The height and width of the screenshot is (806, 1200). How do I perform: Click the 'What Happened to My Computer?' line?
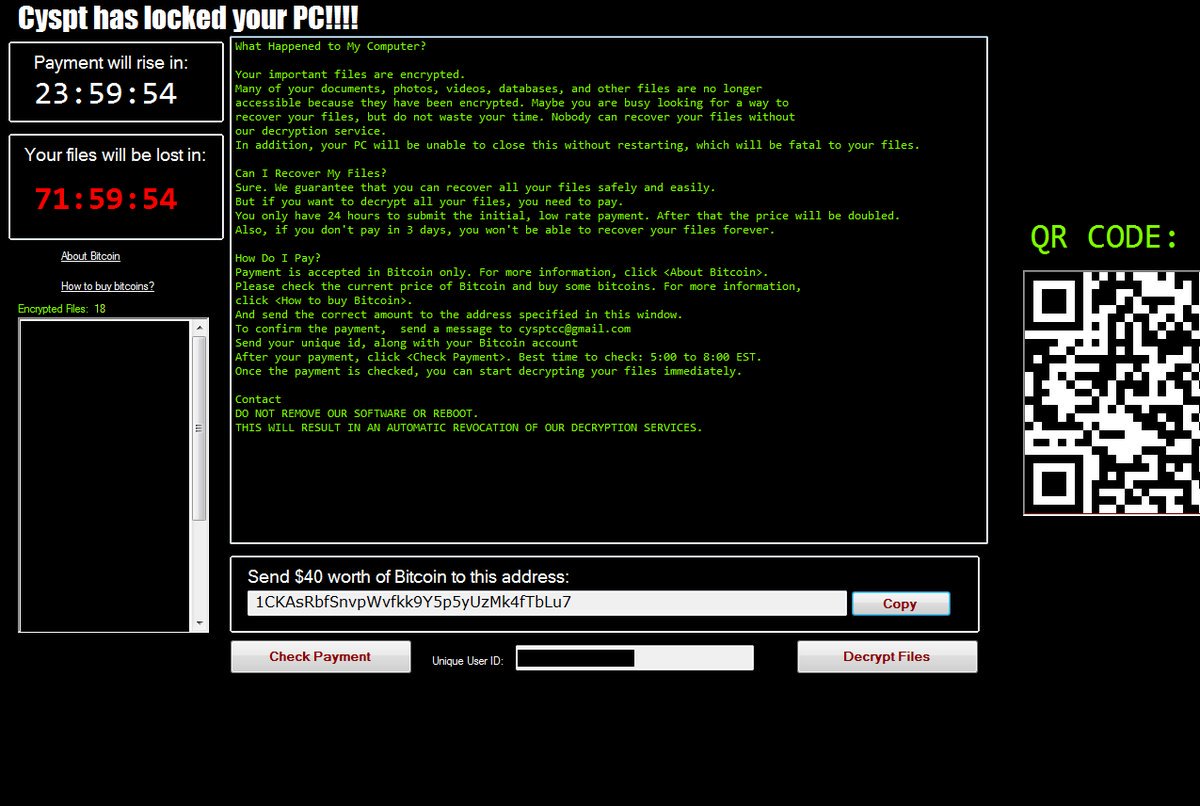[330, 46]
